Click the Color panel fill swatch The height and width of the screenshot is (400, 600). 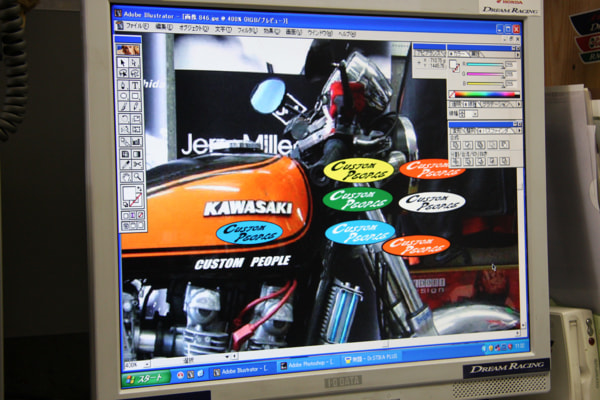point(453,64)
